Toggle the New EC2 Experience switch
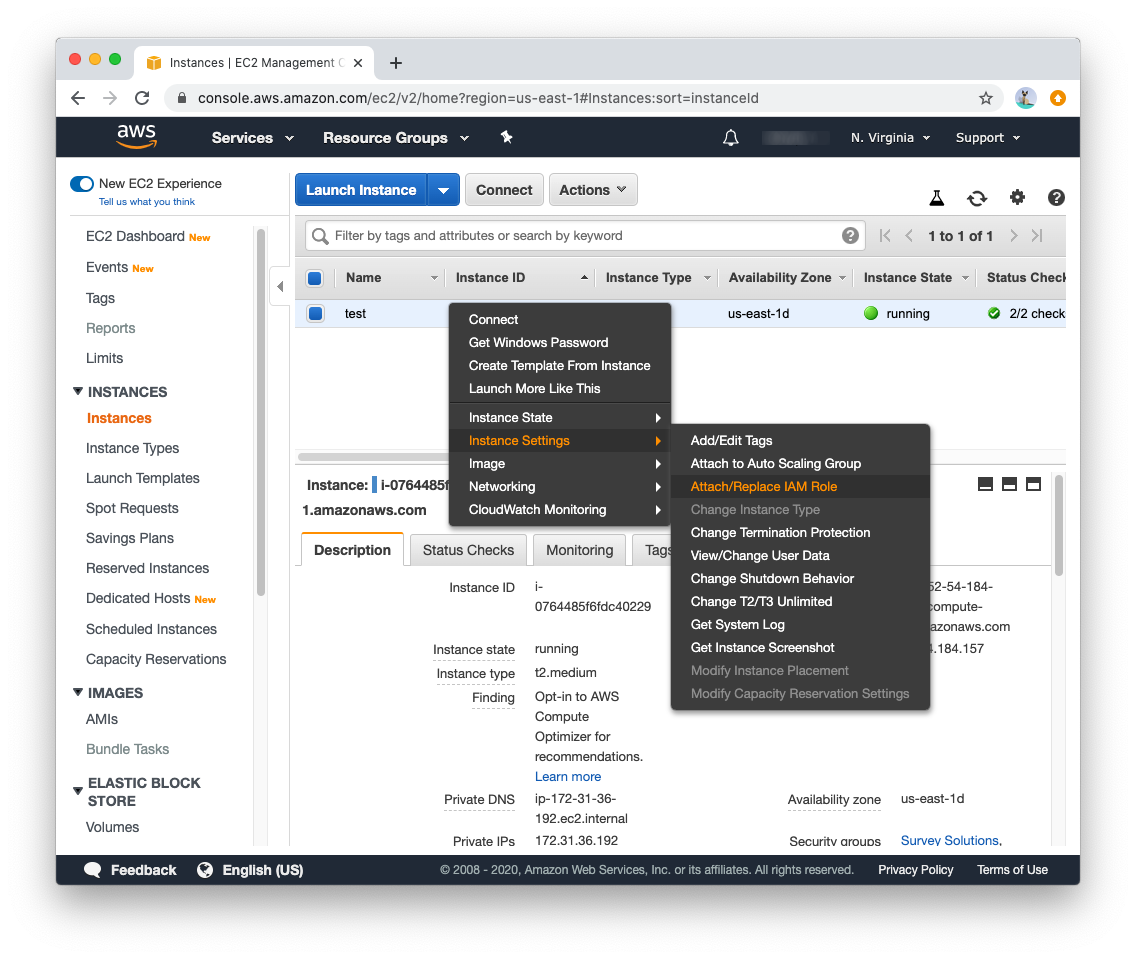The height and width of the screenshot is (959, 1136). coord(82,184)
